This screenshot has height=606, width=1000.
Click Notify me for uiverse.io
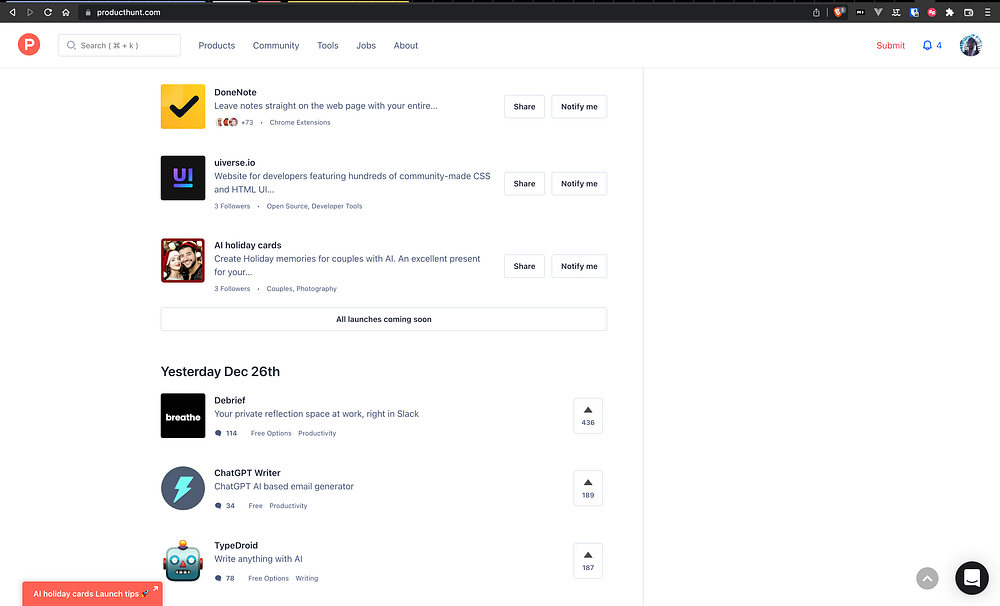pos(579,184)
